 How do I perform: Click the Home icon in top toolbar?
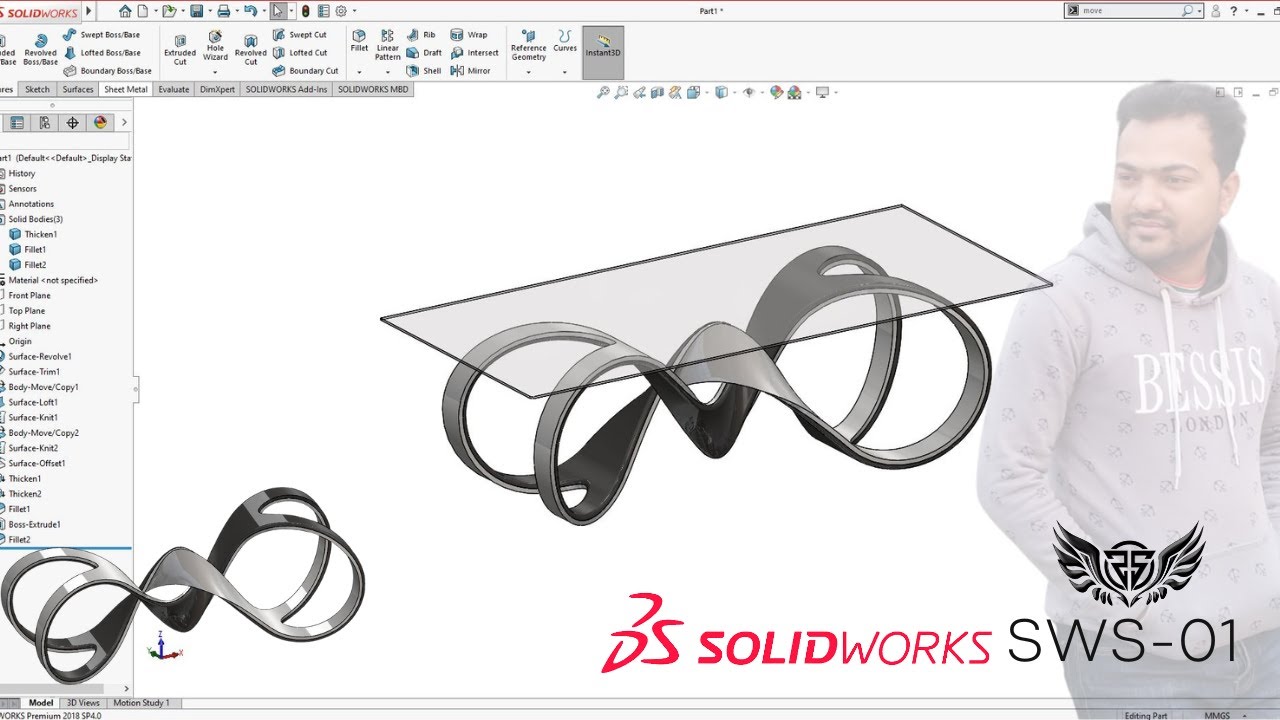pos(125,11)
